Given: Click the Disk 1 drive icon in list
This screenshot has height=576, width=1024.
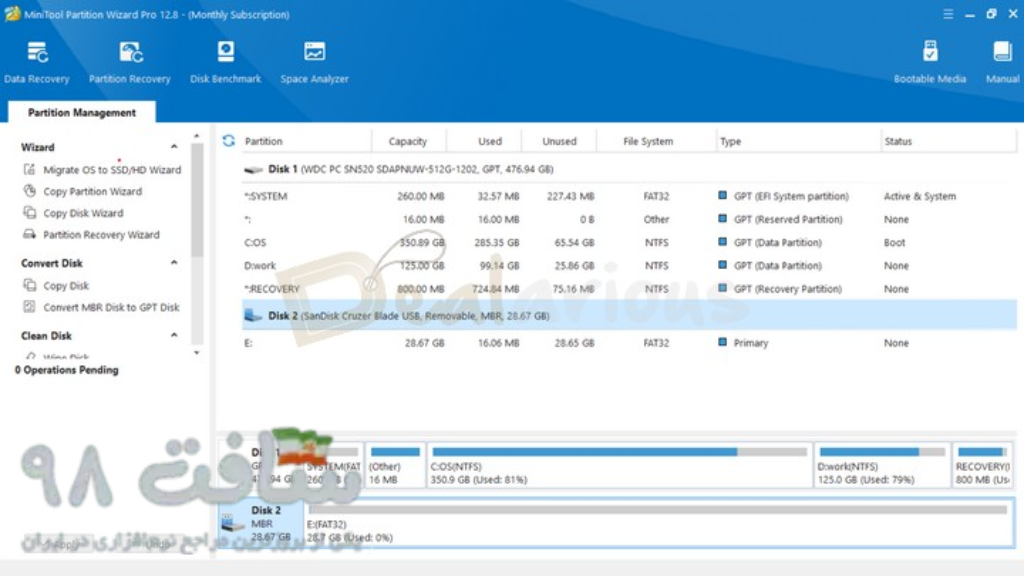Looking at the screenshot, I should pyautogui.click(x=253, y=169).
